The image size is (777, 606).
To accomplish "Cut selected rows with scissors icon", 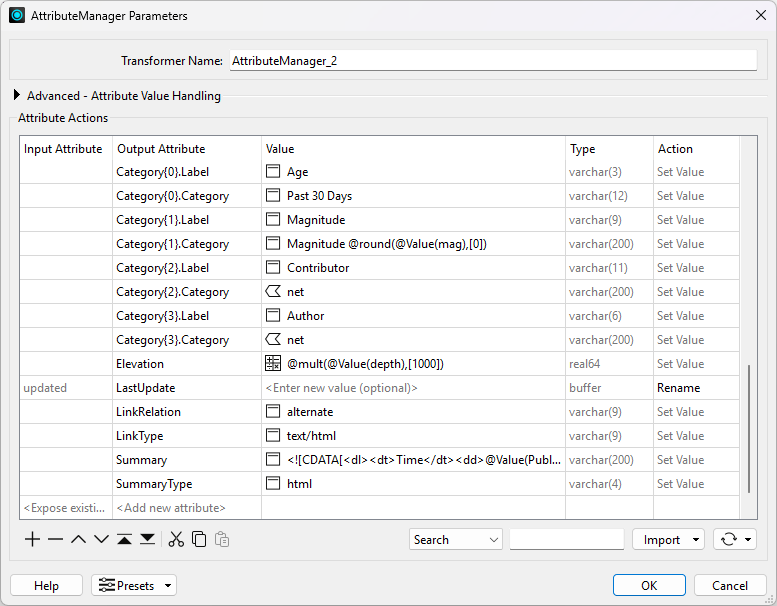I will click(176, 539).
